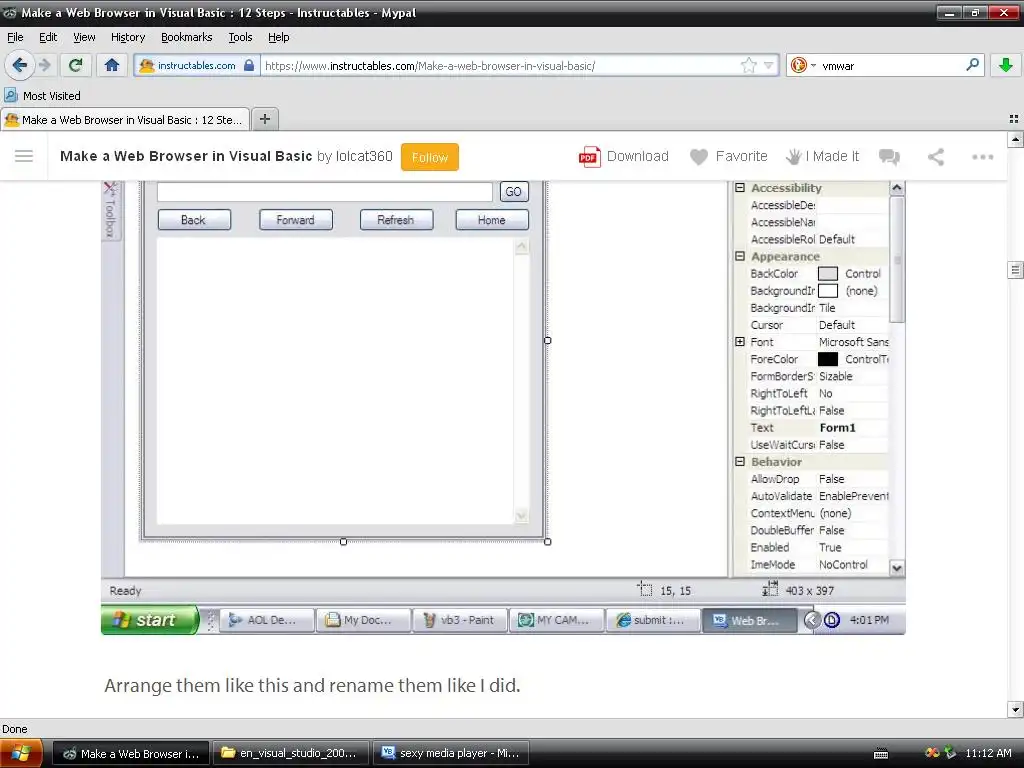Open the File menu

[x=15, y=37]
